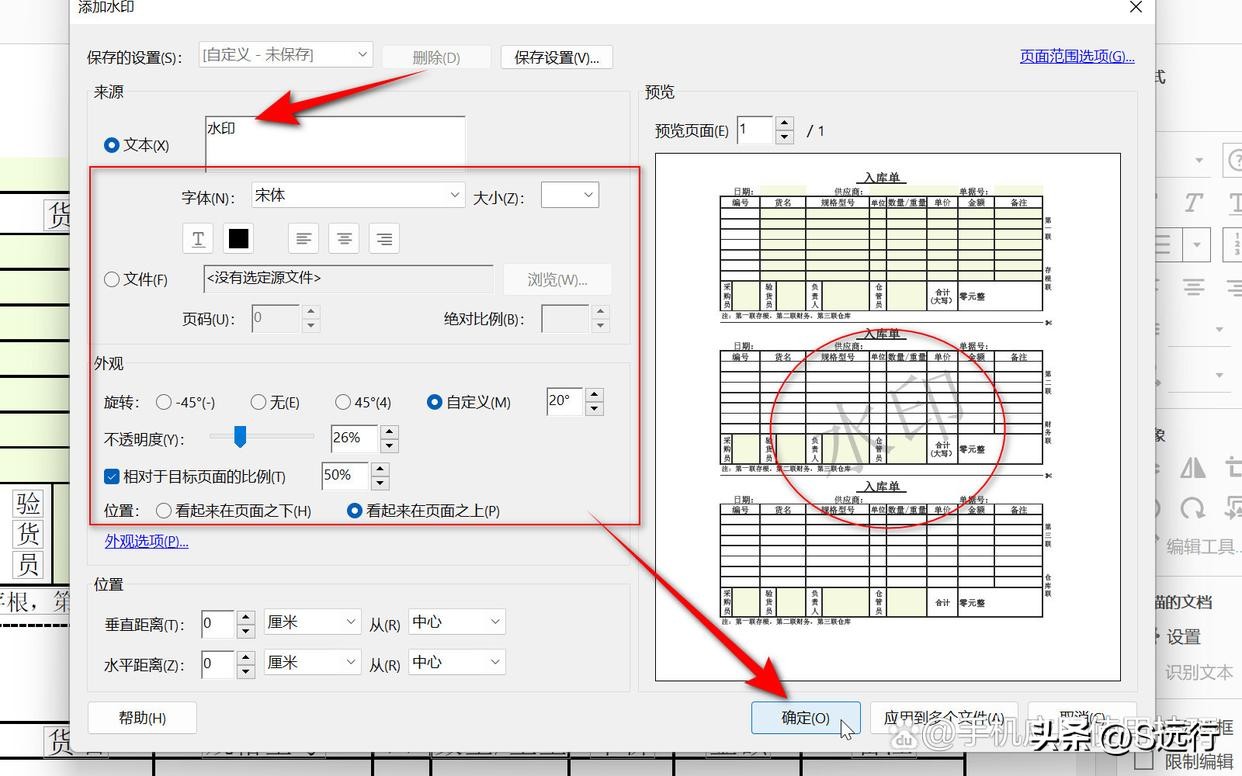Decrease custom rotation angle with down arrow
Image resolution: width=1242 pixels, height=776 pixels.
(x=594, y=409)
